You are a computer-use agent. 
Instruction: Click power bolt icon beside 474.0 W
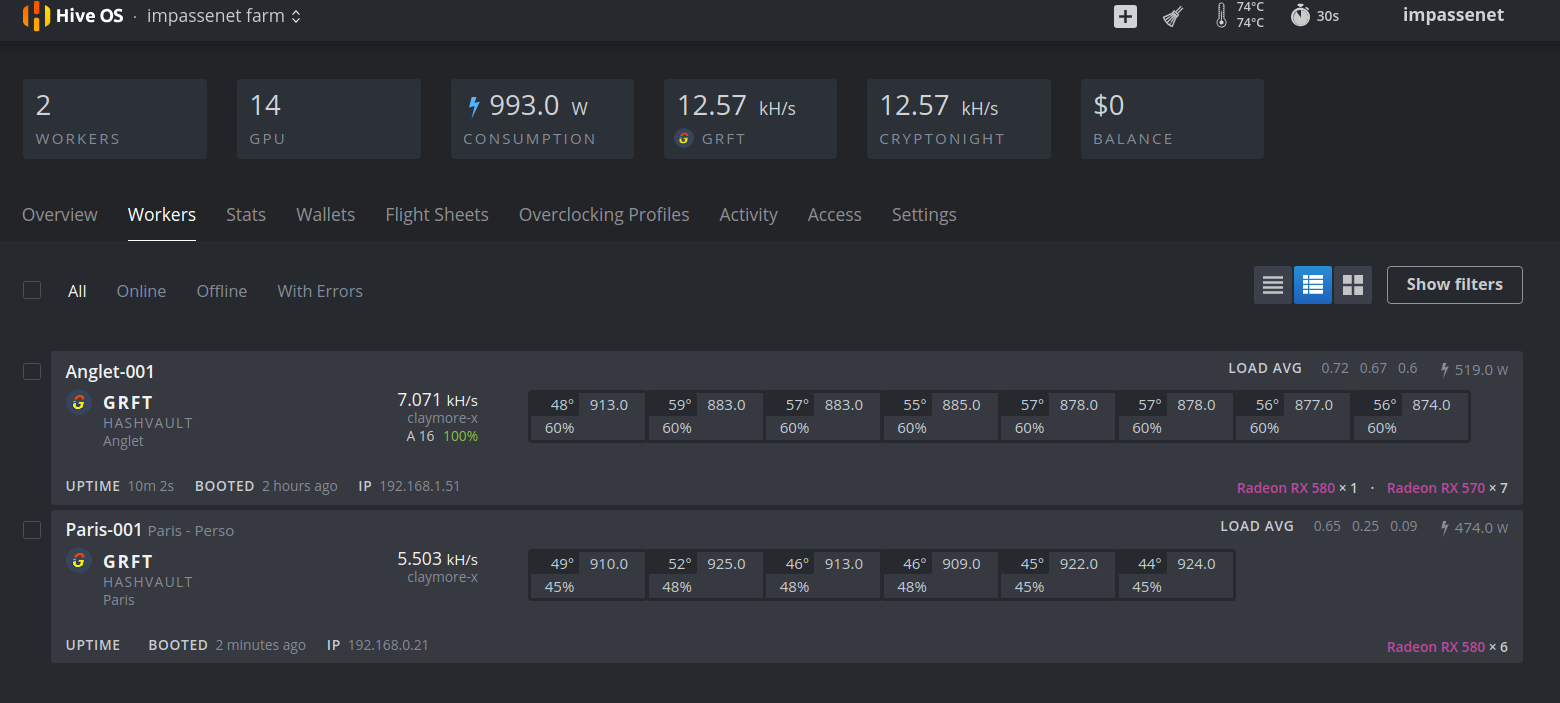click(1444, 527)
